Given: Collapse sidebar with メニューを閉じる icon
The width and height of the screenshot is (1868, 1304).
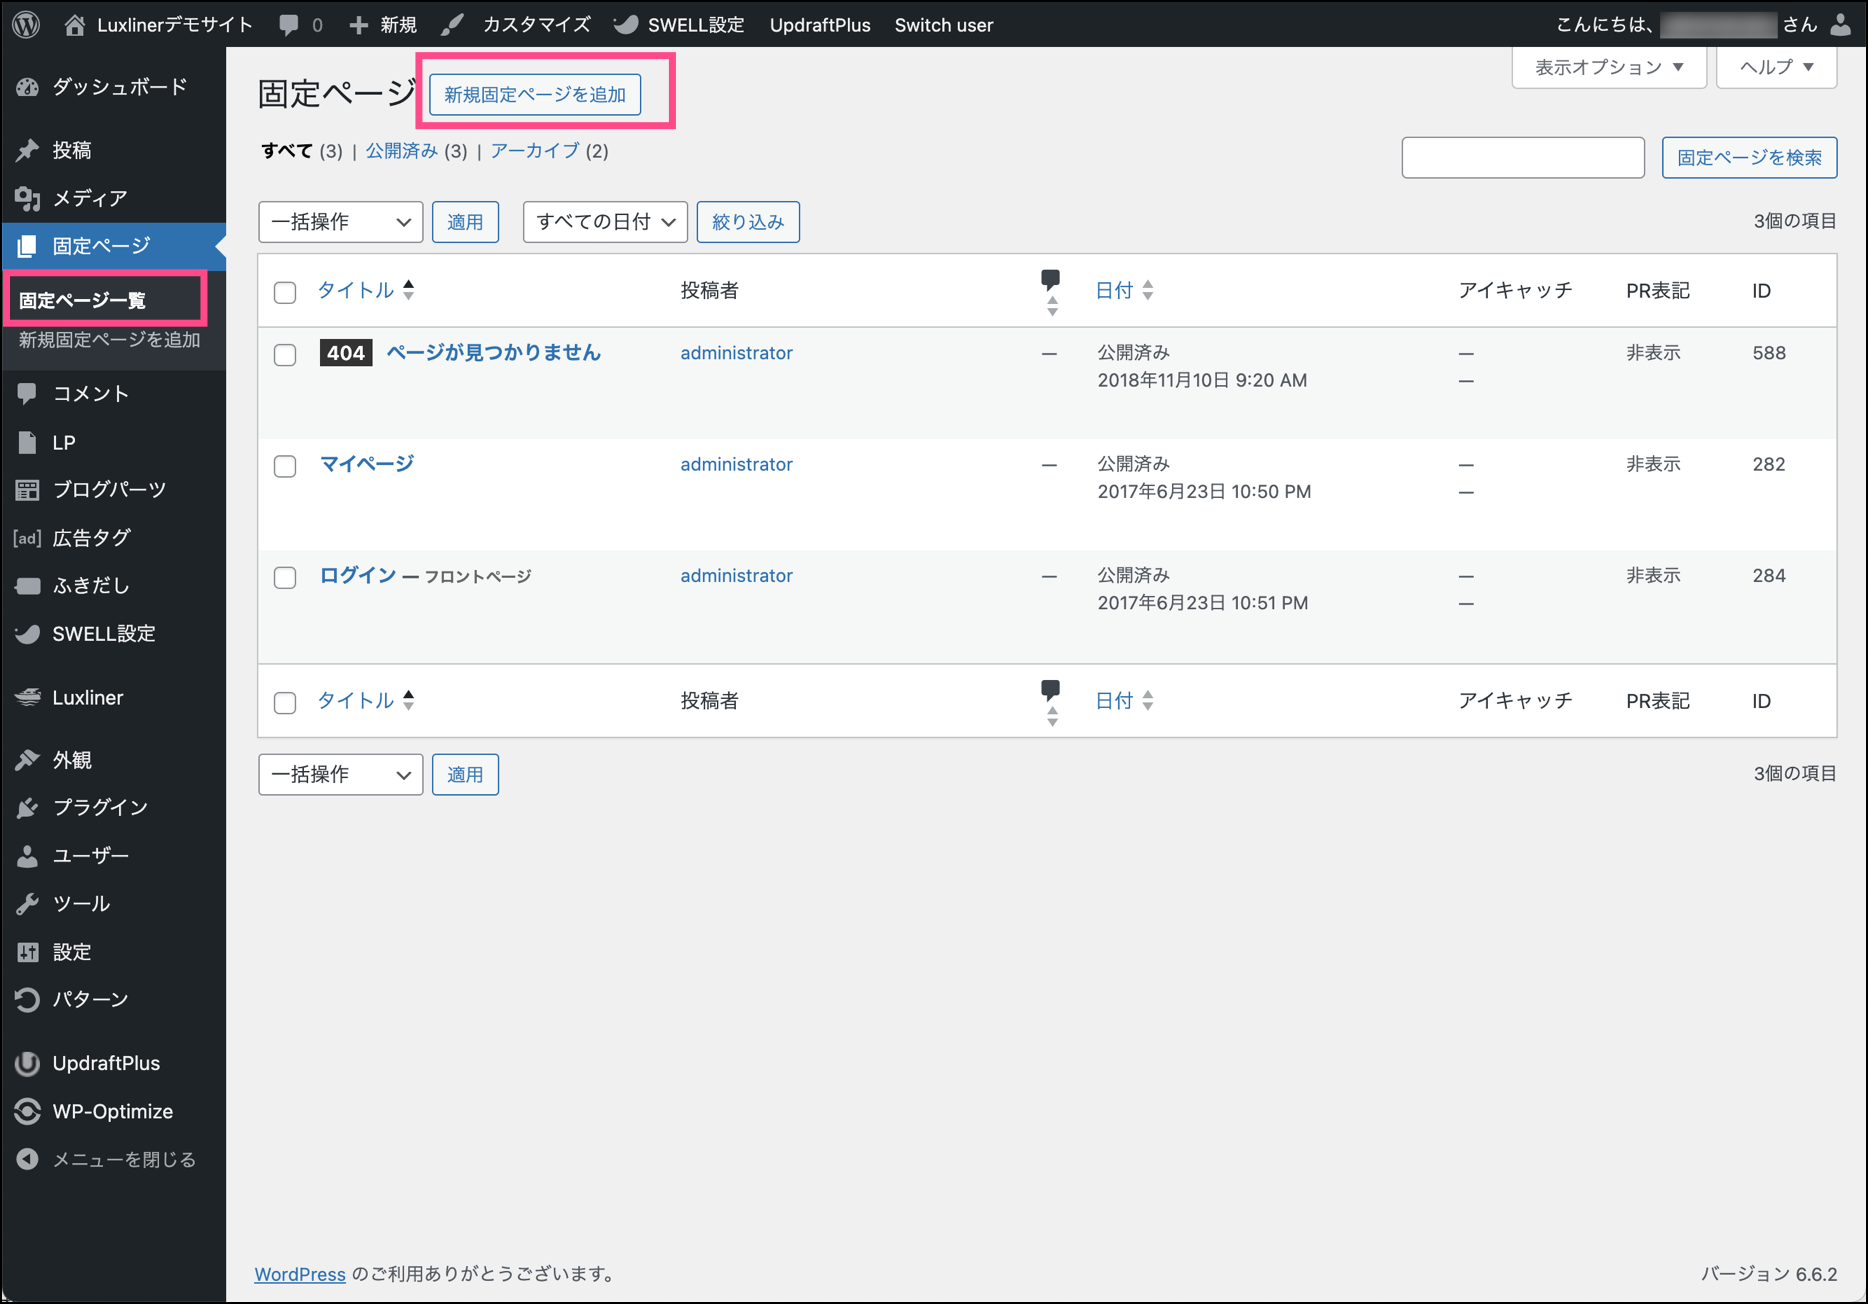Looking at the screenshot, I should coord(27,1160).
